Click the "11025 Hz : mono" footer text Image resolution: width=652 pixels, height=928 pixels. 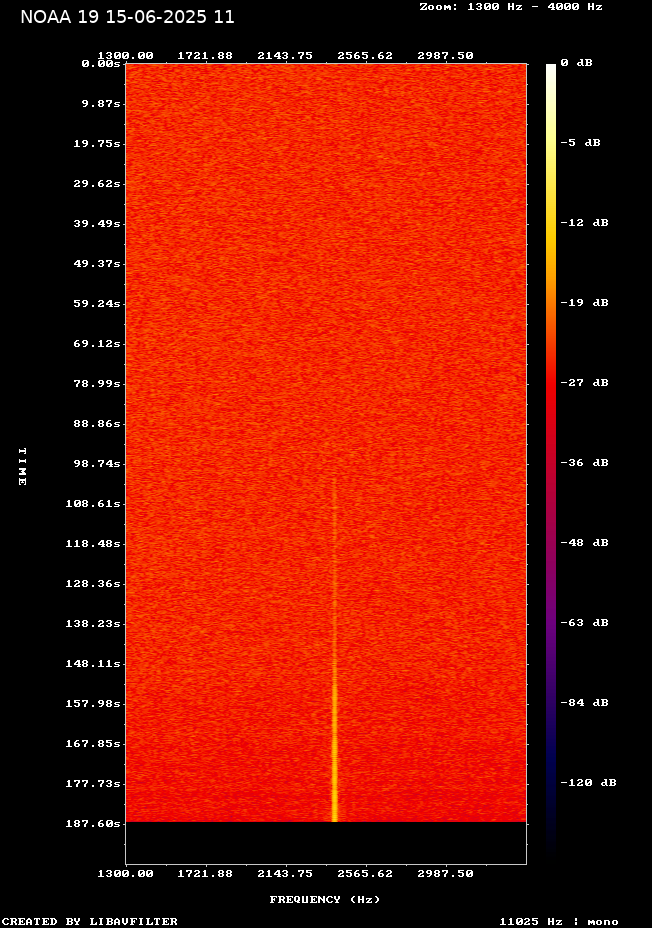[559, 921]
